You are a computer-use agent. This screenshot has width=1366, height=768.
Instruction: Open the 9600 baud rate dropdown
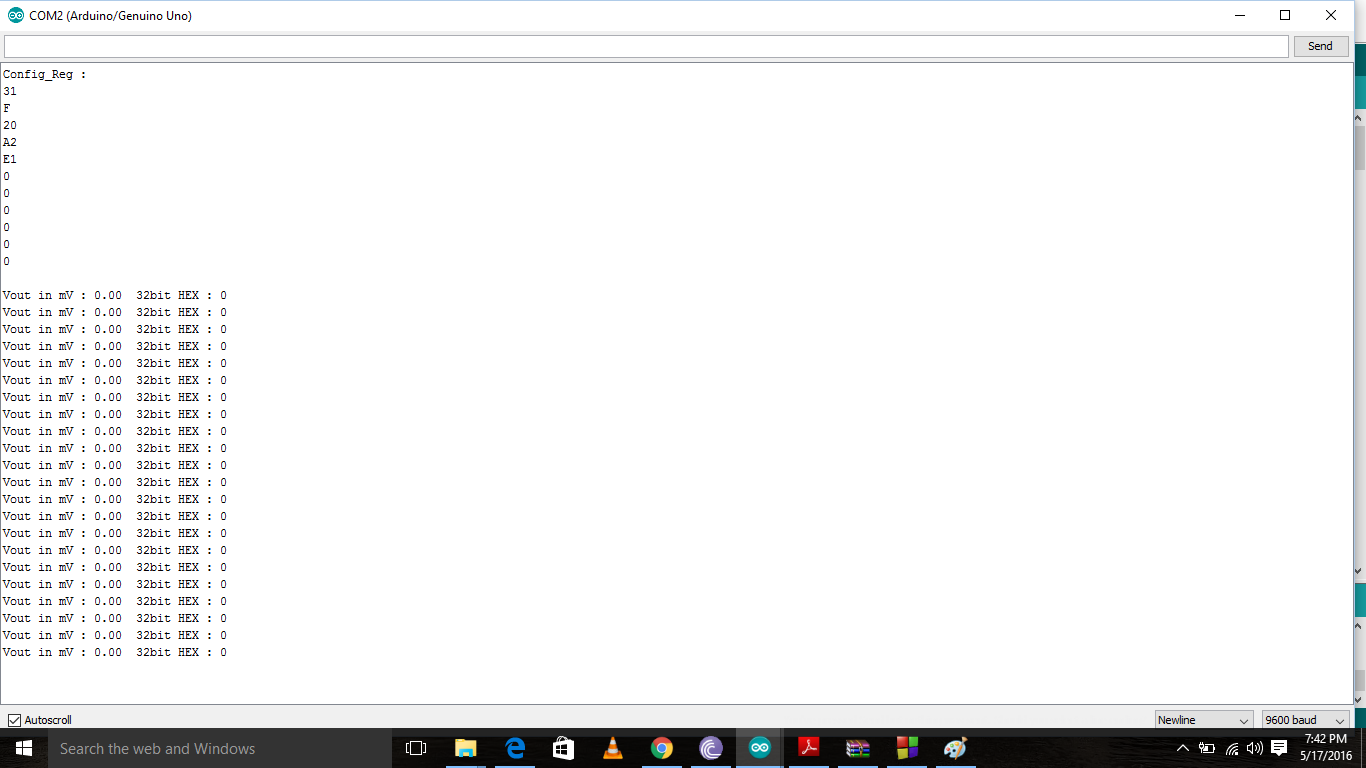(x=1306, y=720)
